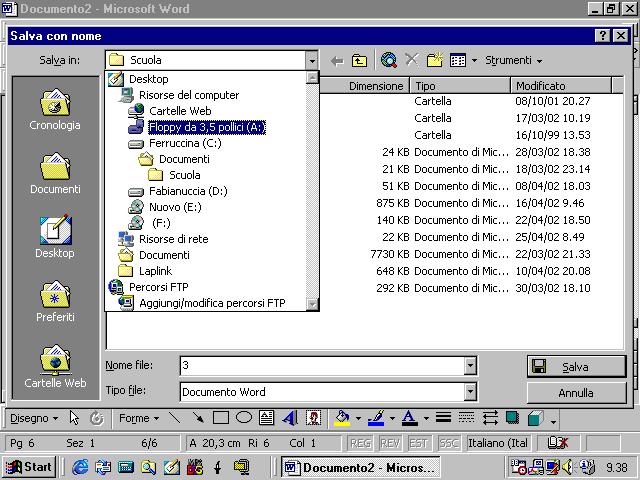Click the Views icon button

pos(458,61)
